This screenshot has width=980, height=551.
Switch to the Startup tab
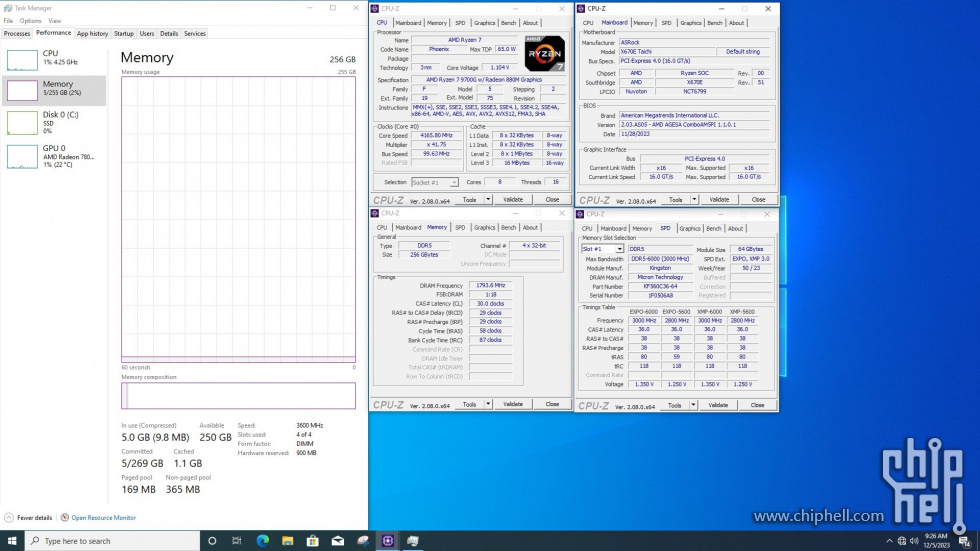(x=124, y=34)
